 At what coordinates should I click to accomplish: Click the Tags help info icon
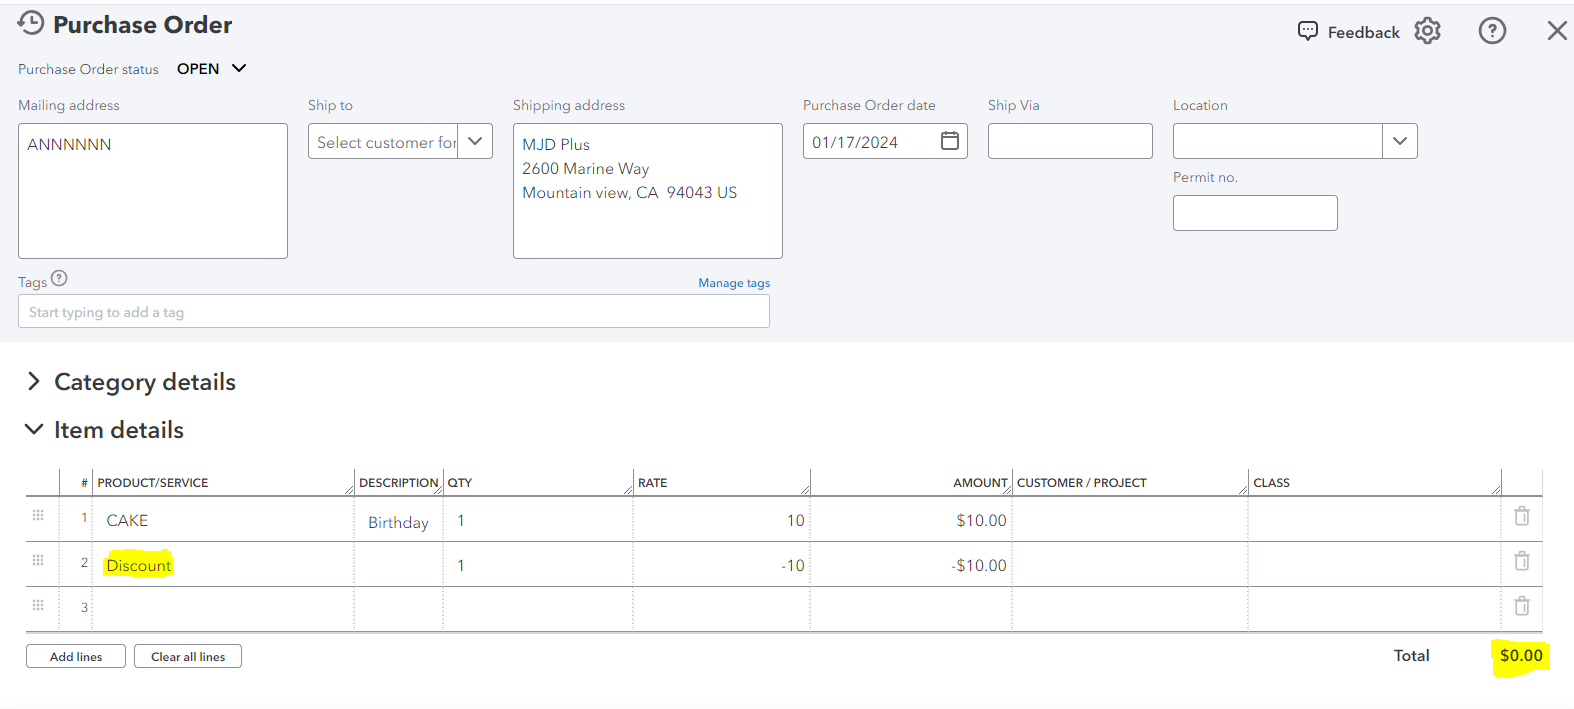pos(59,279)
